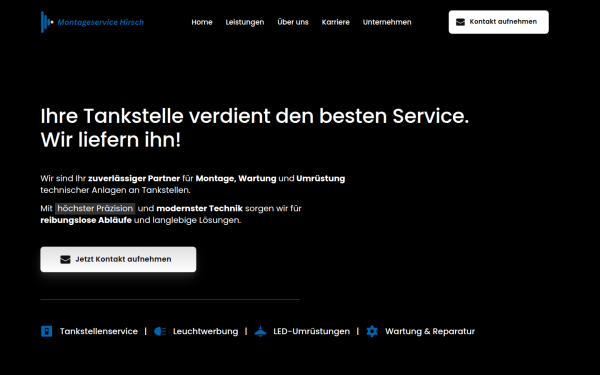Click the headlight icon beside Leuchtwerbung

[x=160, y=331]
